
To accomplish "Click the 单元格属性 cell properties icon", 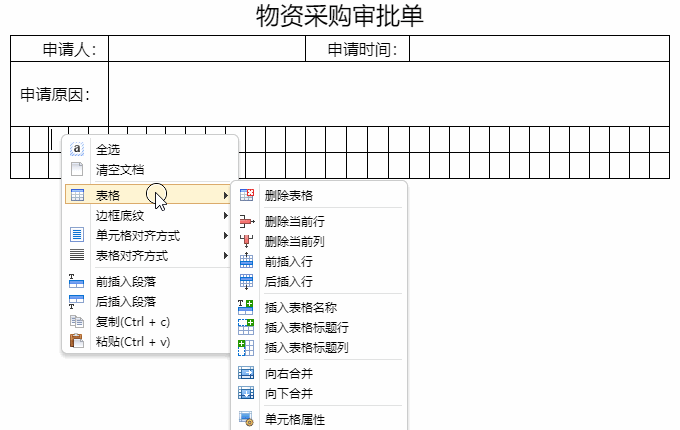I will (247, 419).
